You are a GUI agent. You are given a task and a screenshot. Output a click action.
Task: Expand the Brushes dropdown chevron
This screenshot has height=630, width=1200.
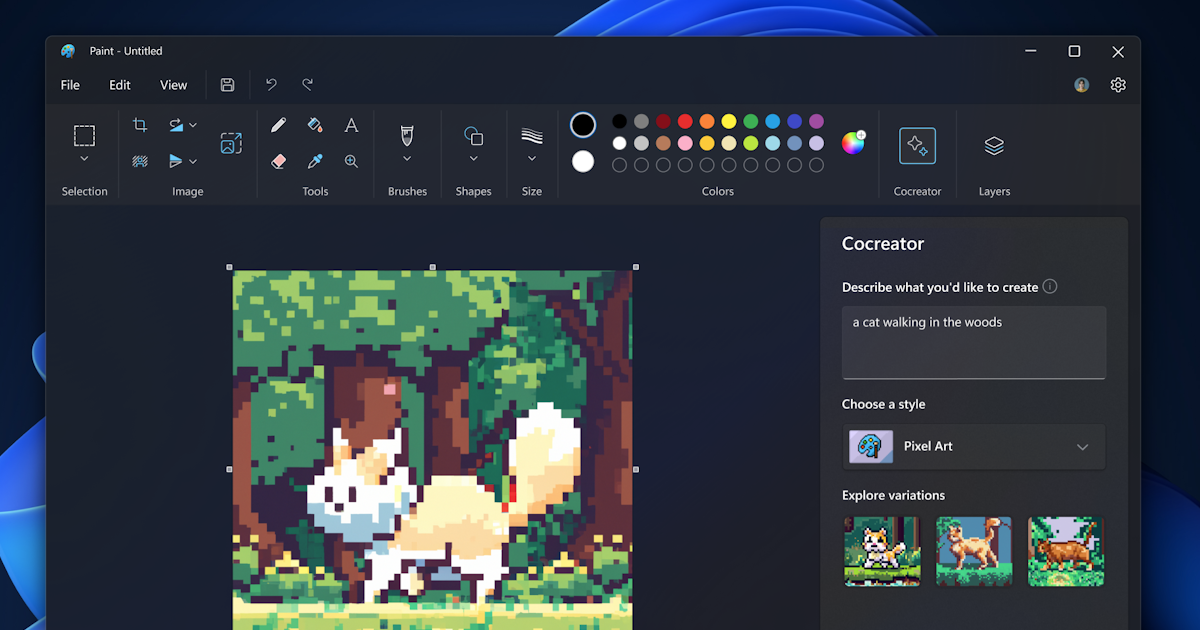tap(407, 159)
